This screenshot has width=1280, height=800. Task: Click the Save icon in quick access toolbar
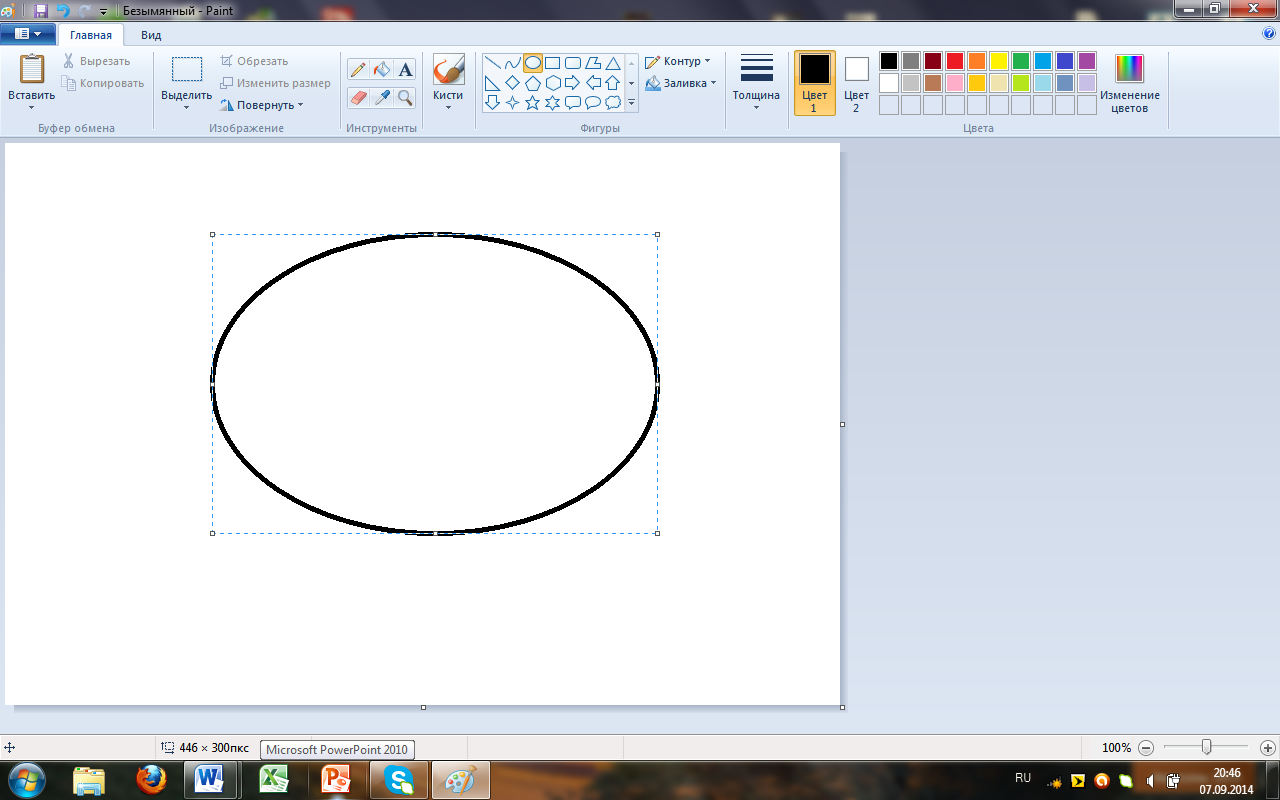point(41,10)
